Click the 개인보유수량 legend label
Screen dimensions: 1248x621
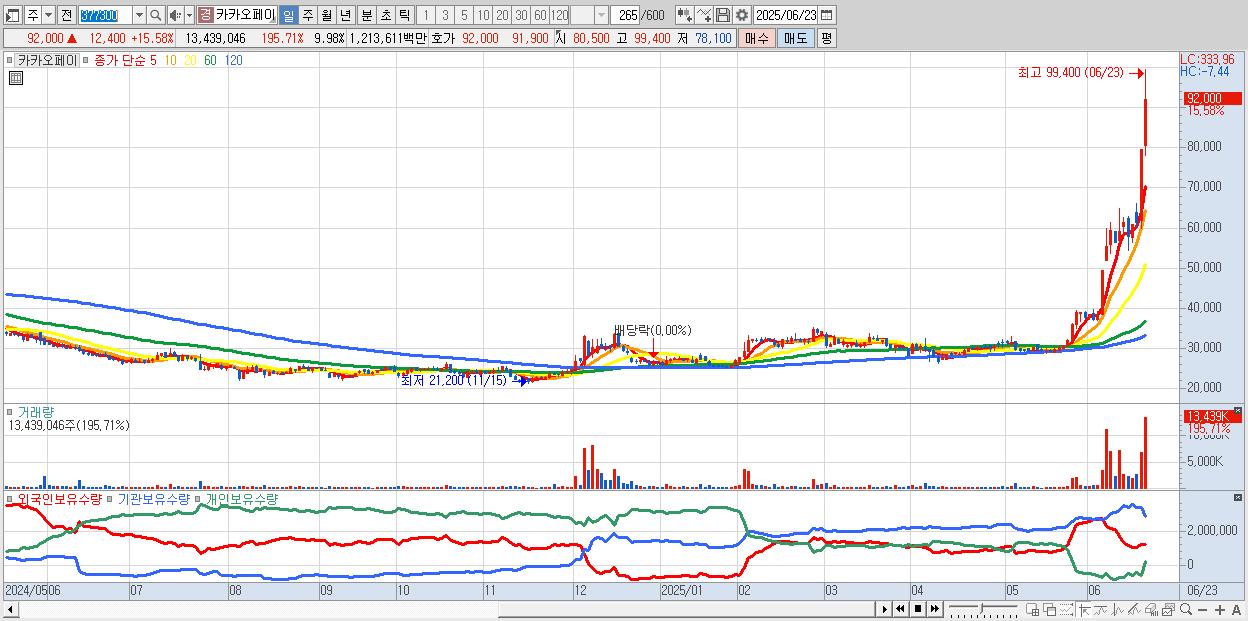pos(241,498)
